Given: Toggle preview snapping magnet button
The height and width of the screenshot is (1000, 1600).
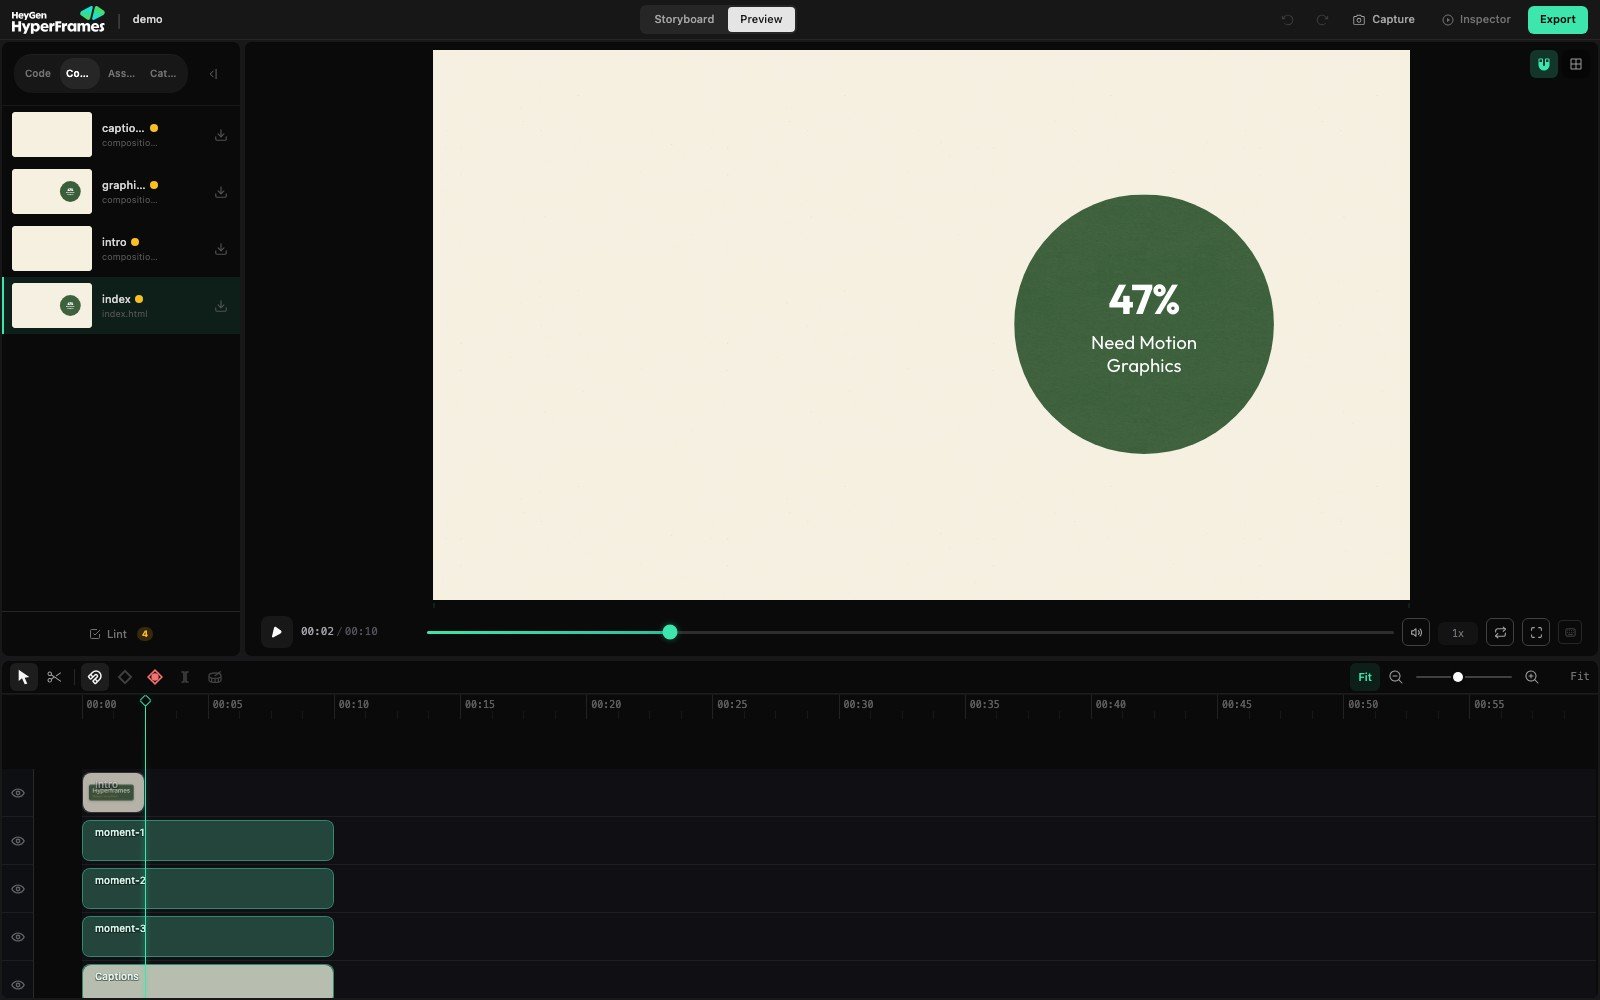Looking at the screenshot, I should click(x=1544, y=64).
